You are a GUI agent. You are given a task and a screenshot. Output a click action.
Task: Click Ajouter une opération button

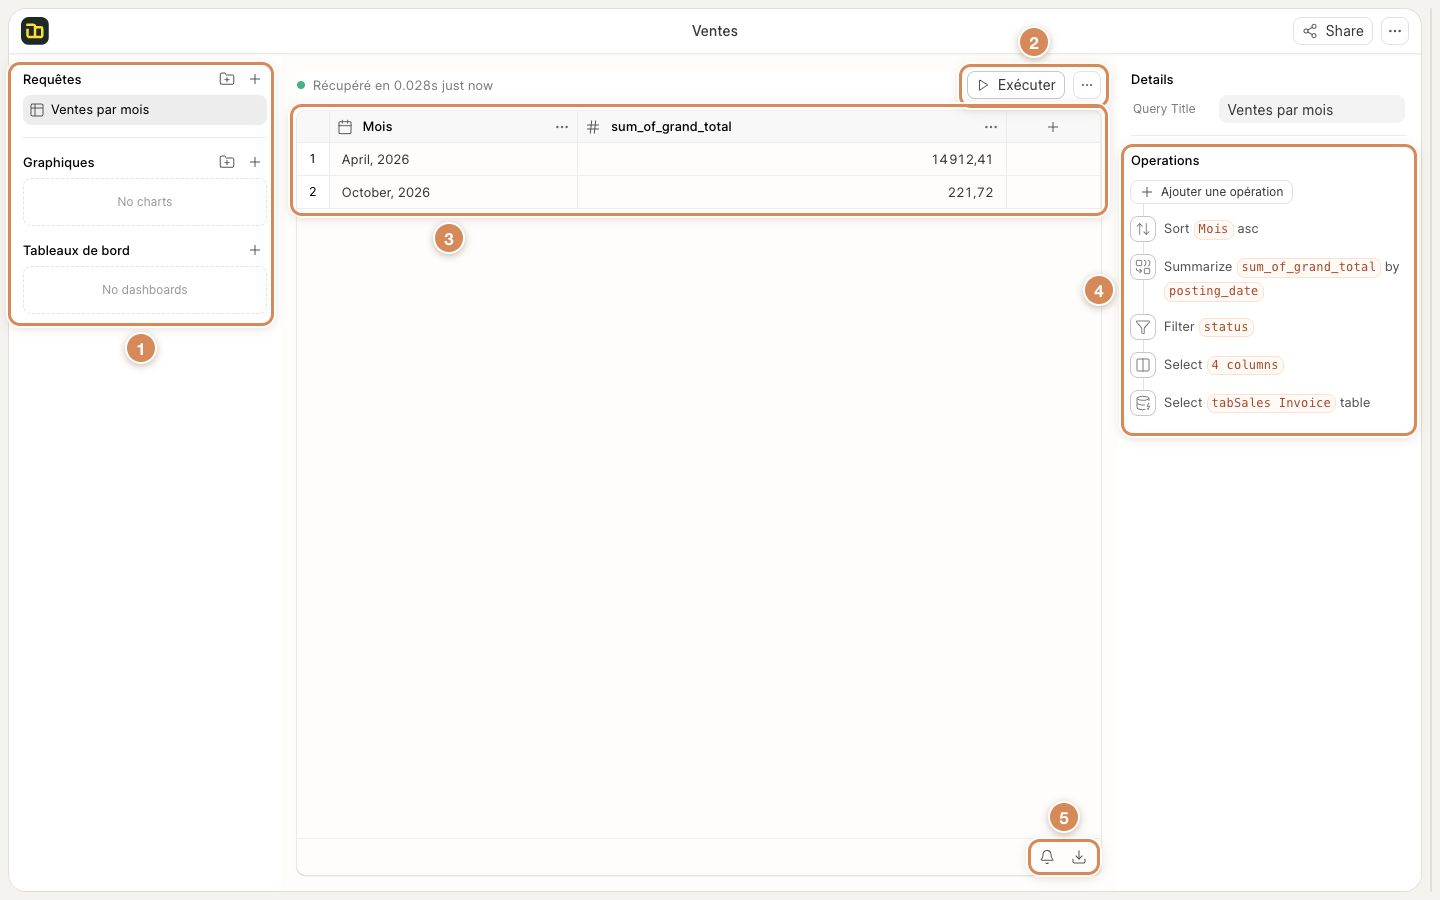pyautogui.click(x=1211, y=192)
